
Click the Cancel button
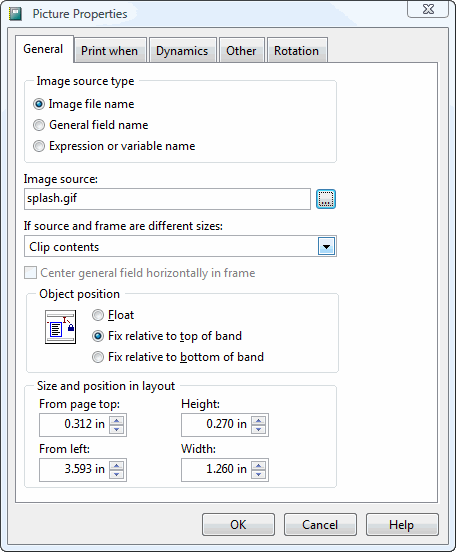[320, 525]
